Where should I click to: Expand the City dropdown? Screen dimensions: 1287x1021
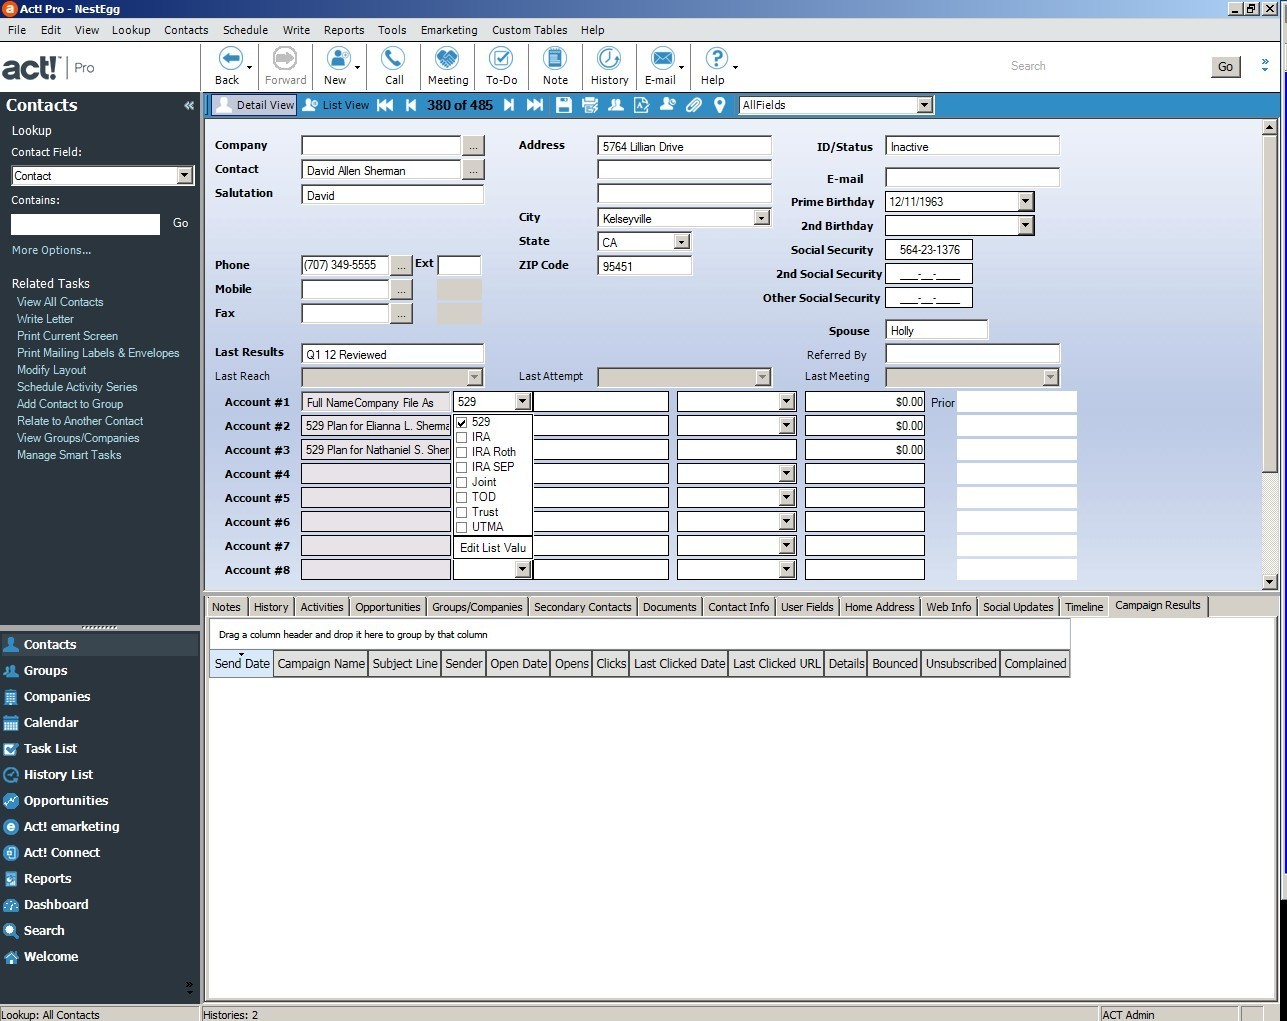click(762, 218)
